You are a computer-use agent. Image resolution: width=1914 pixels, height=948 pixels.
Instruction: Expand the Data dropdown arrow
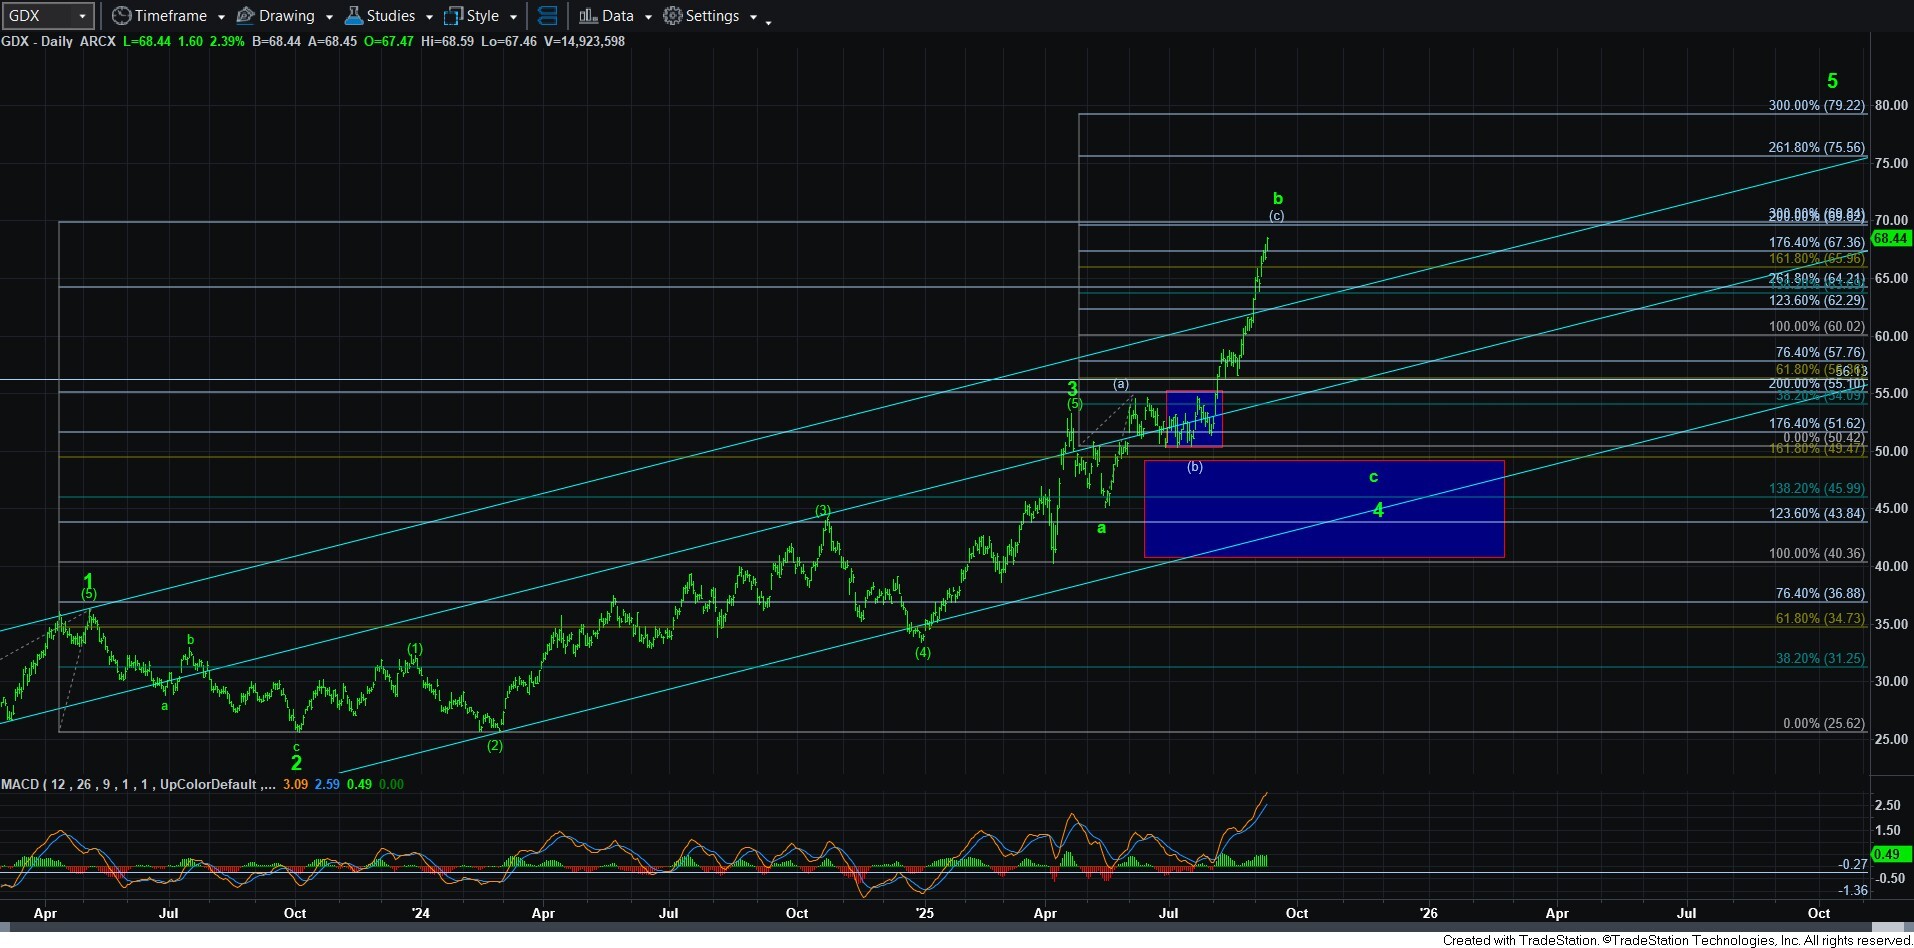tap(648, 17)
